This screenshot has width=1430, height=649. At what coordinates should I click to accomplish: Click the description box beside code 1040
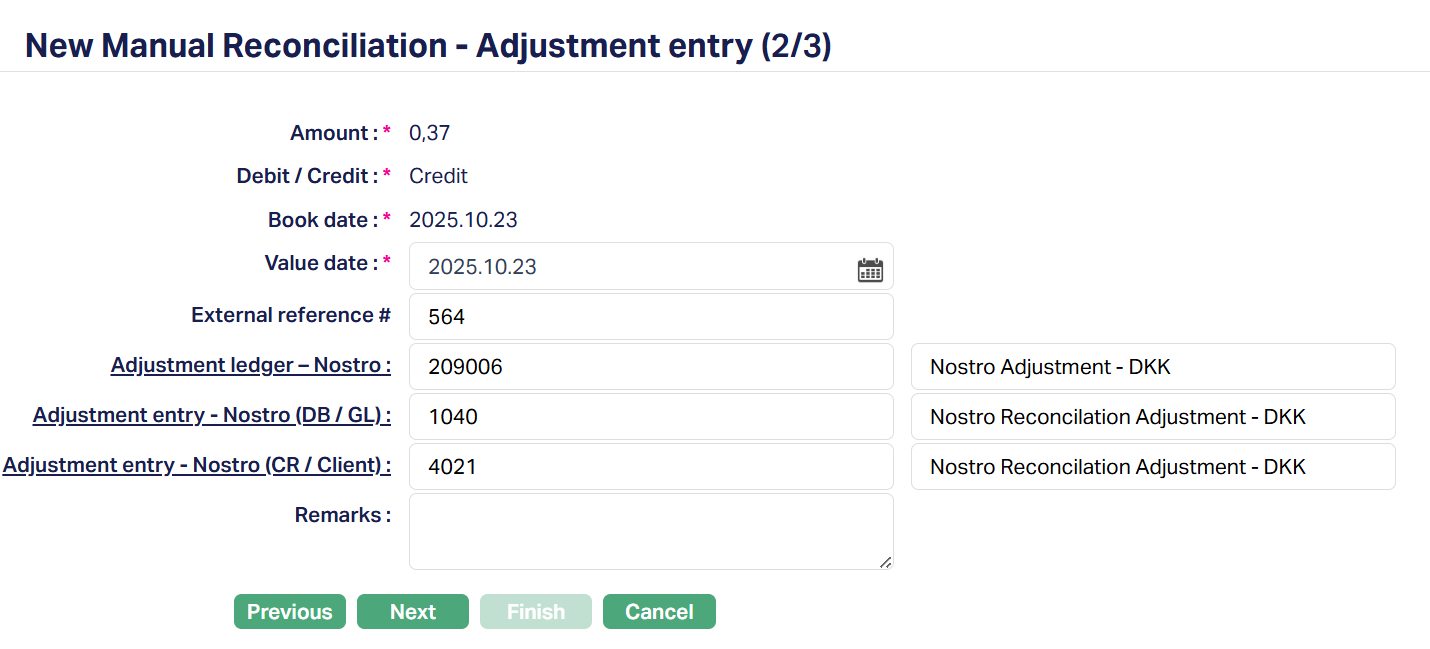(1152, 417)
